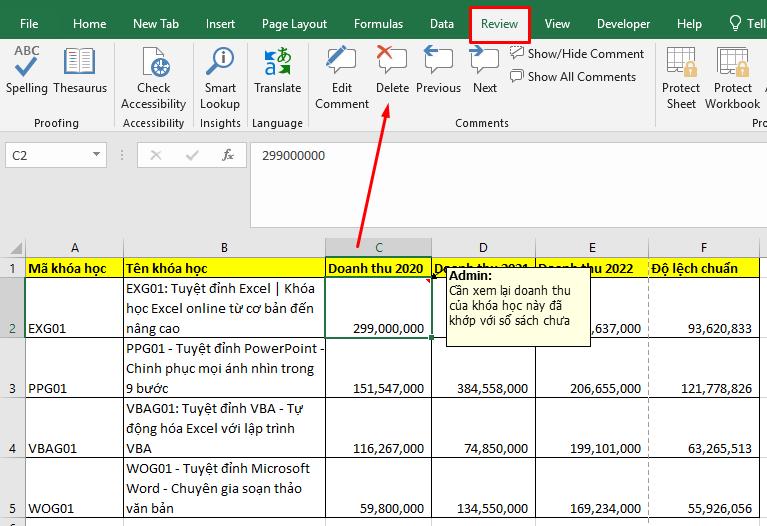Click the Check Accessibility icon
Screen dimensions: 767x526
(x=153, y=64)
